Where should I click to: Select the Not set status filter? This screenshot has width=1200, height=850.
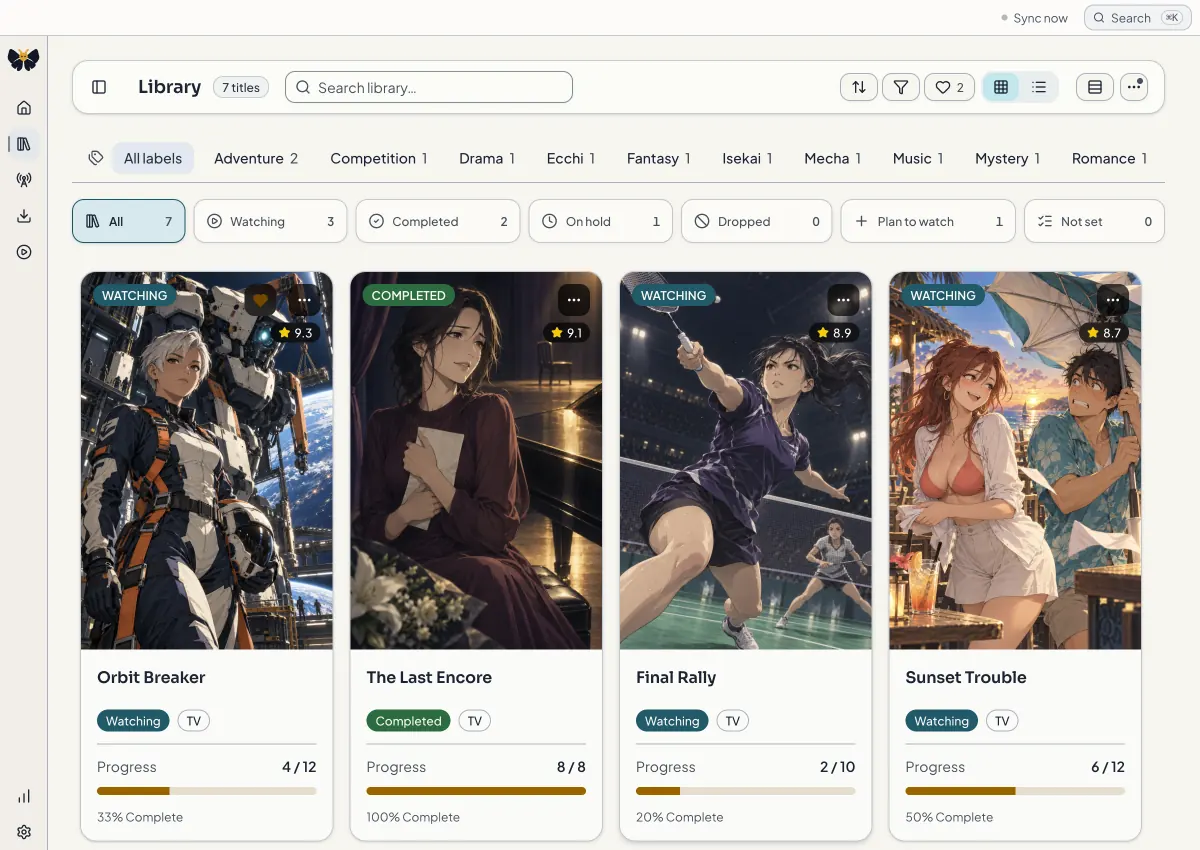tap(1094, 221)
